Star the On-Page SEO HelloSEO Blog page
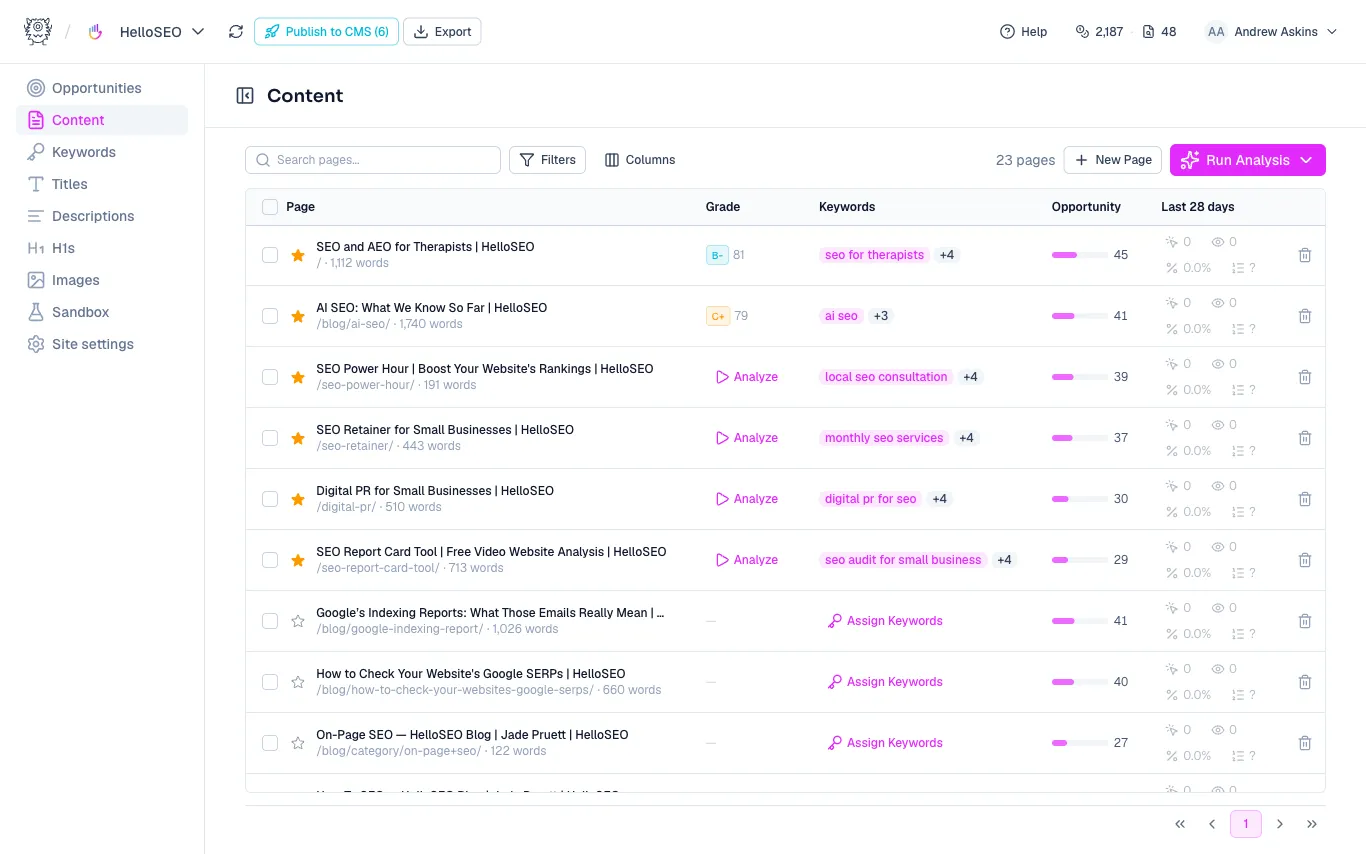 pyautogui.click(x=297, y=743)
